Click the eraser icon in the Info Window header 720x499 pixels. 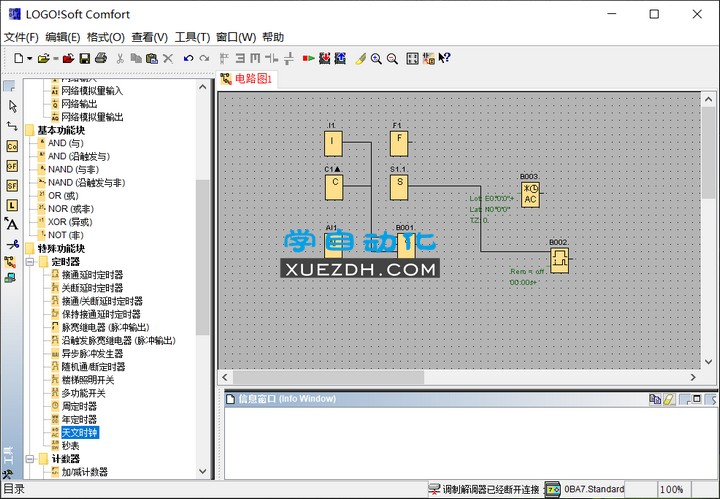[x=669, y=399]
